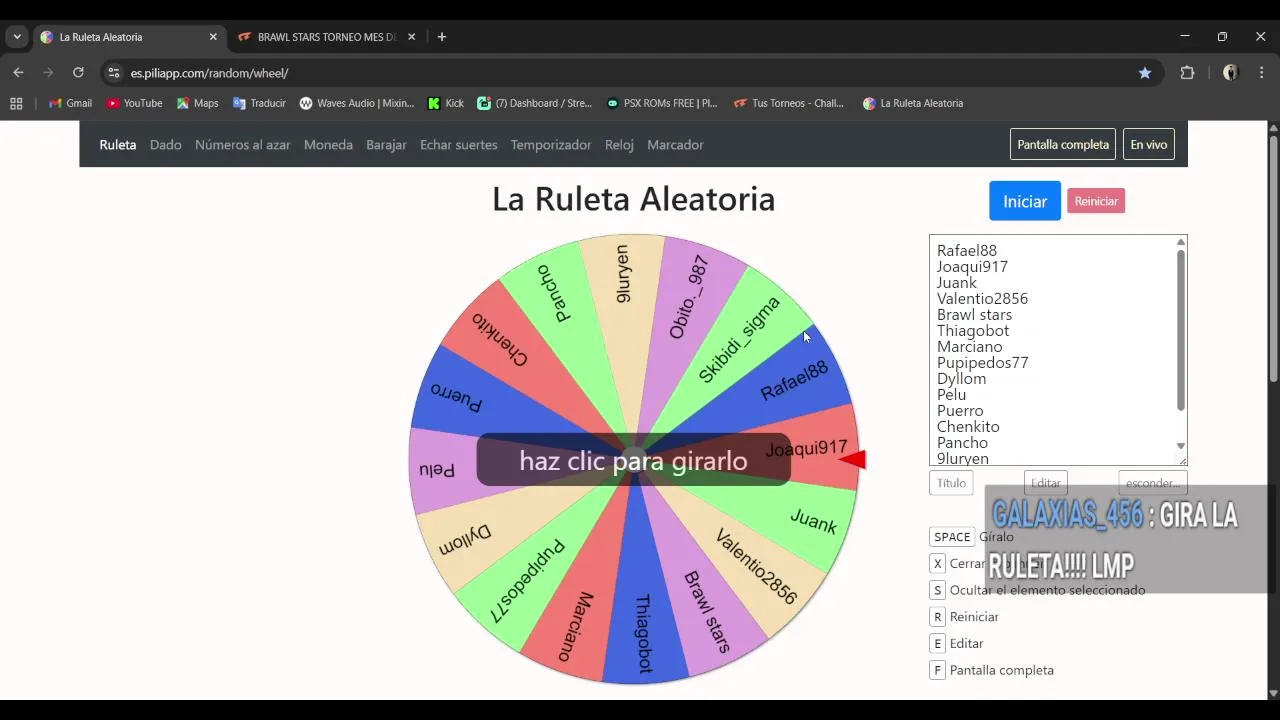Click the blue Iniciar button
The width and height of the screenshot is (1280, 720).
(x=1025, y=201)
